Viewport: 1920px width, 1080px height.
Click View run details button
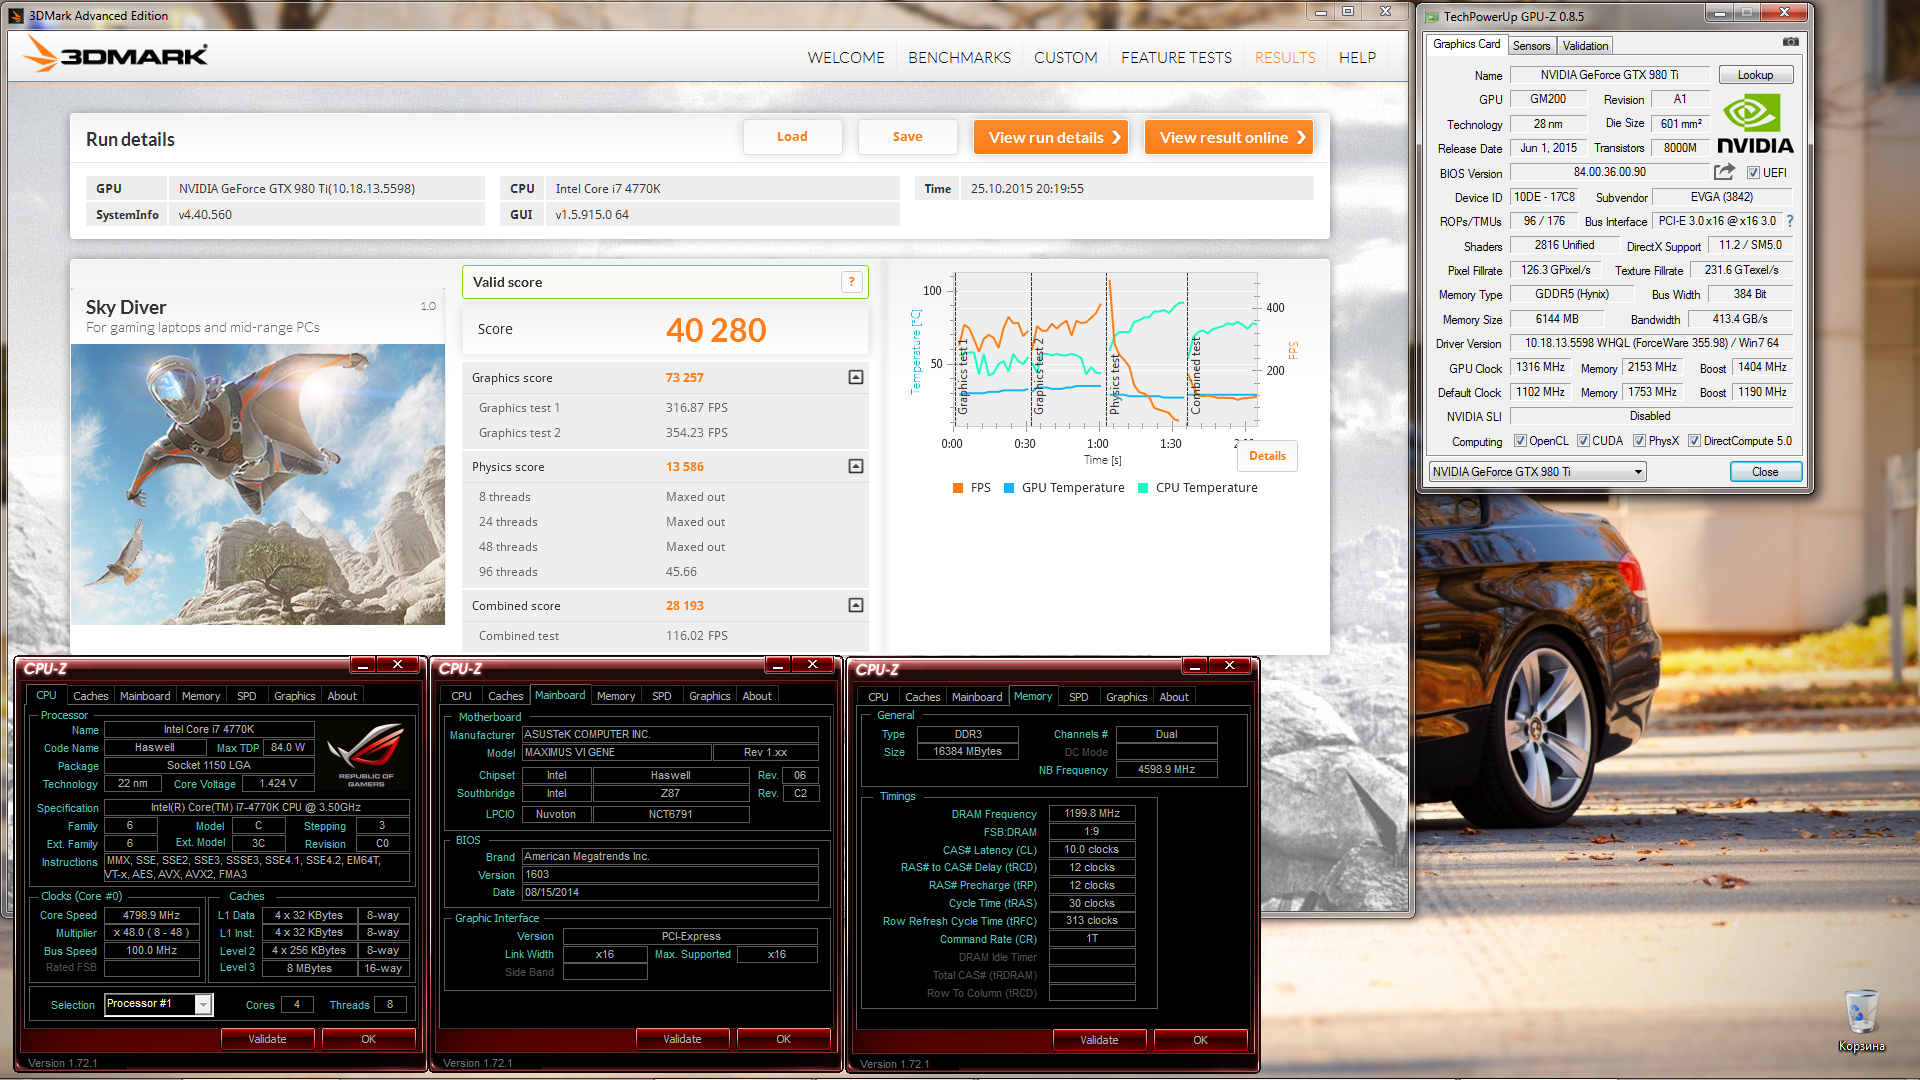1051,137
